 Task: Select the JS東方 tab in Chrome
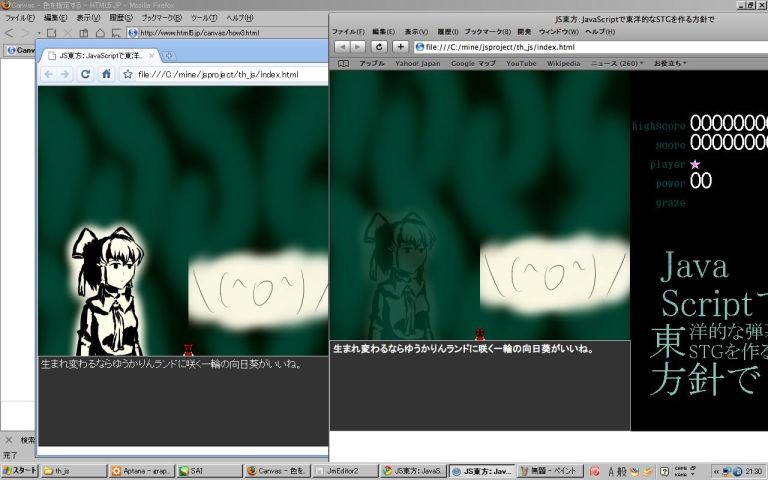pos(100,56)
